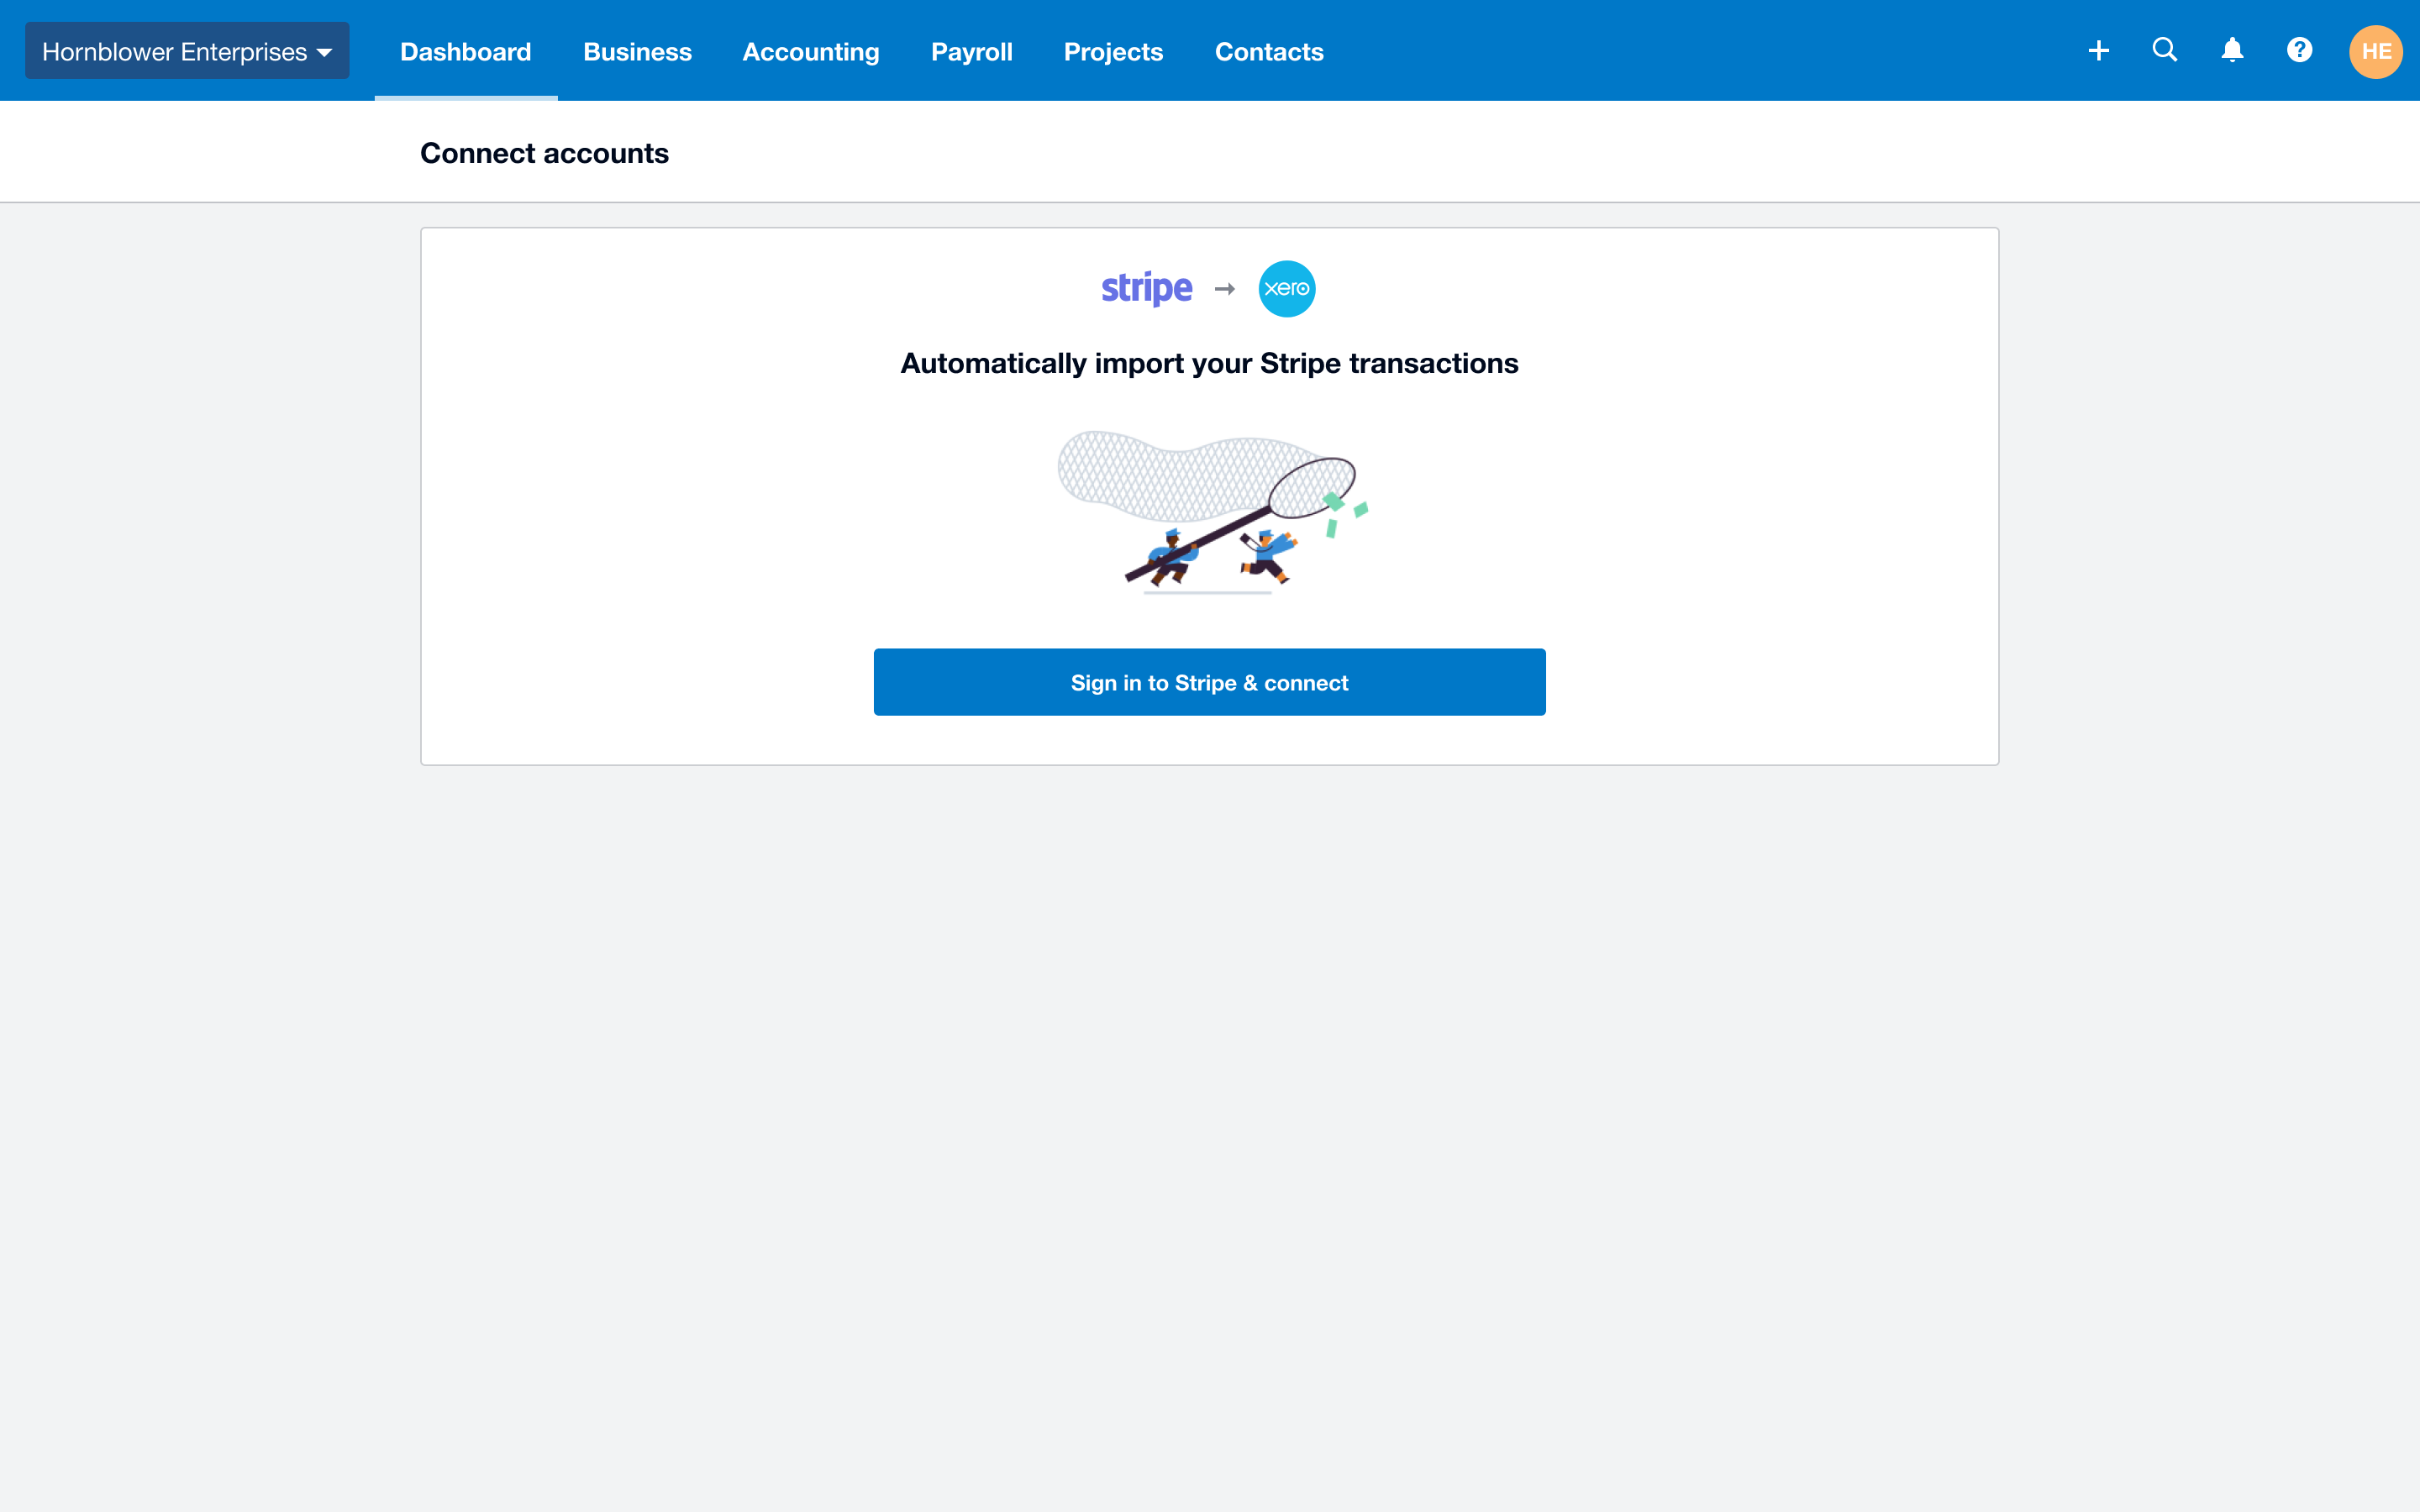Open the Contacts menu item
This screenshot has width=2420, height=1512.
point(1268,50)
